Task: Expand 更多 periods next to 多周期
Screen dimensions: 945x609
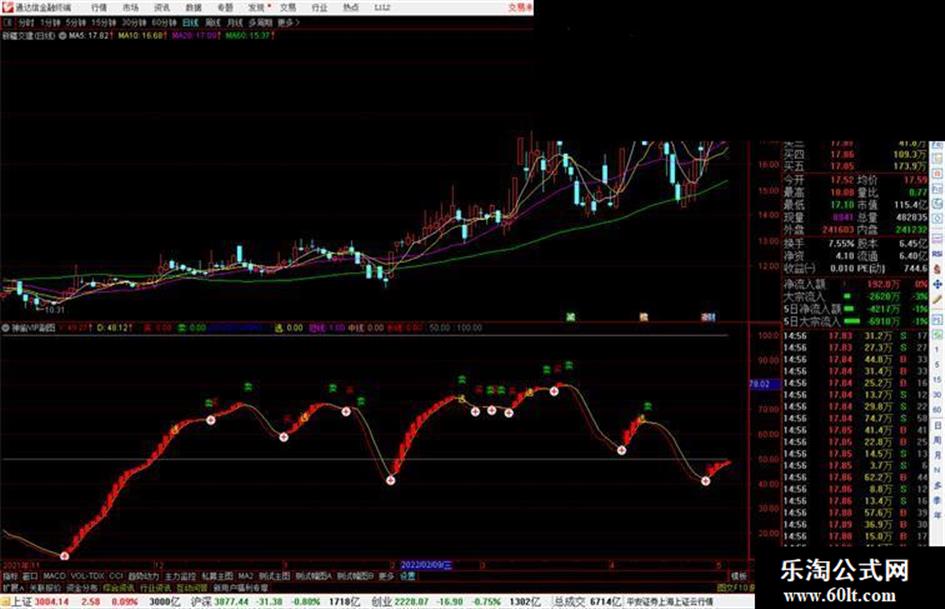Action: (x=287, y=22)
